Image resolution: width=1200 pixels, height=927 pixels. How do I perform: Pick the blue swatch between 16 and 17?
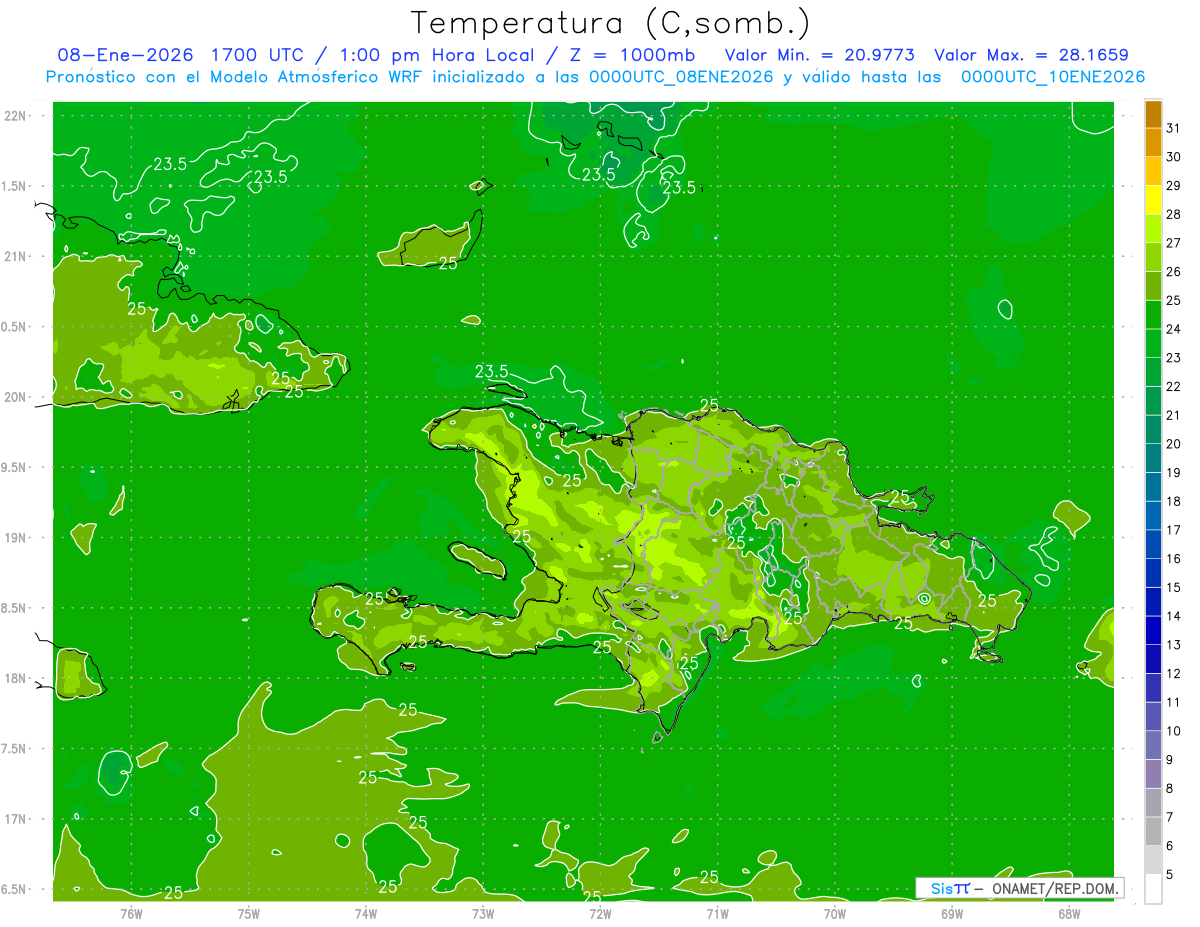[1153, 544]
